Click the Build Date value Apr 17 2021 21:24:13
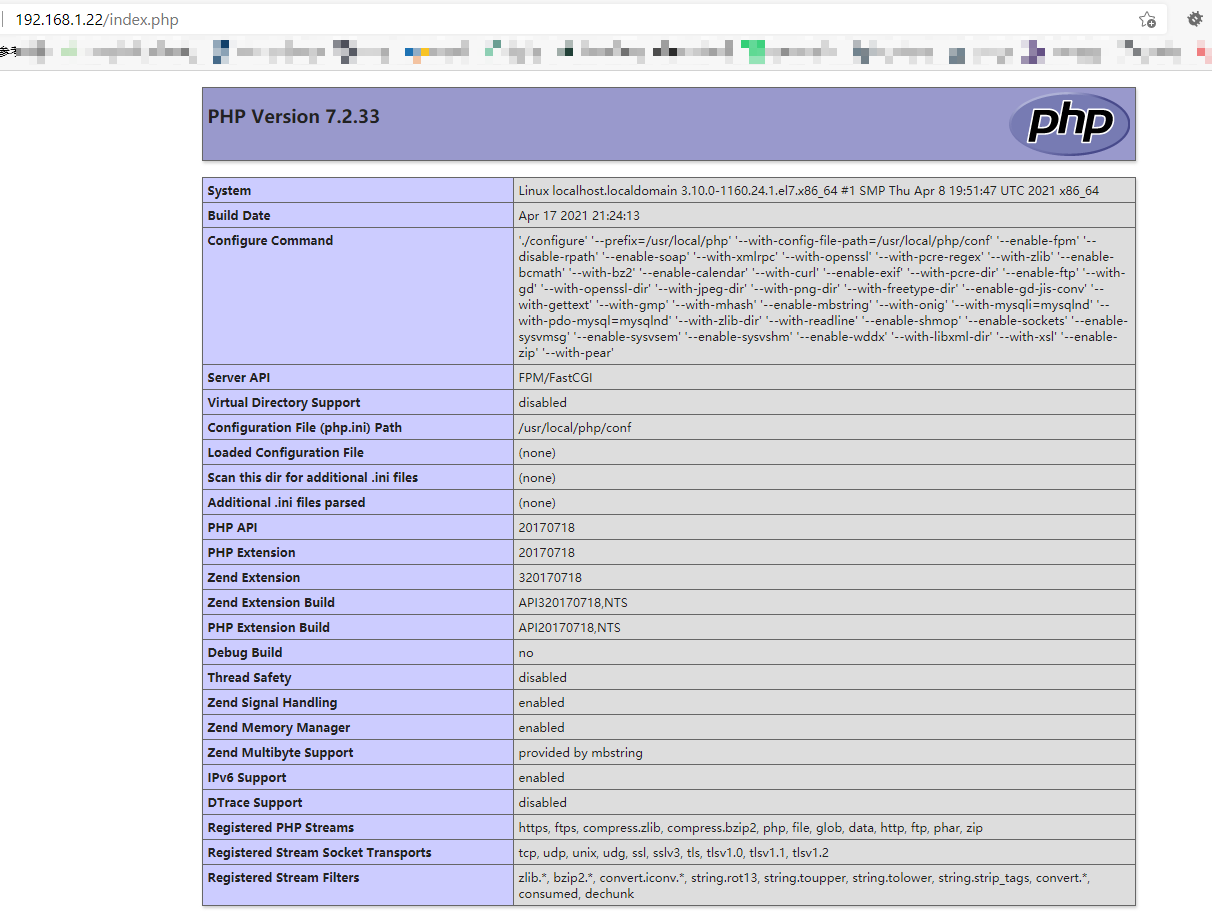Viewport: 1212px width, 921px height. 579,216
